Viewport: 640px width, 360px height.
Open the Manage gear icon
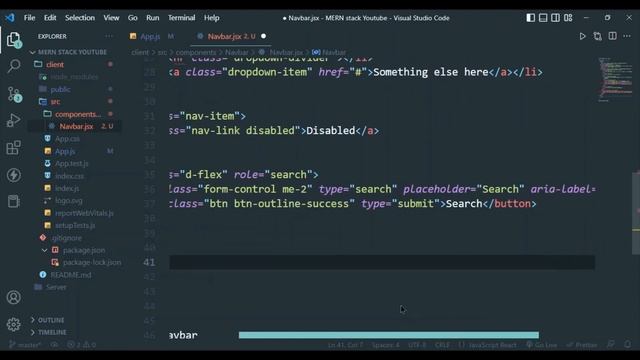point(13,324)
